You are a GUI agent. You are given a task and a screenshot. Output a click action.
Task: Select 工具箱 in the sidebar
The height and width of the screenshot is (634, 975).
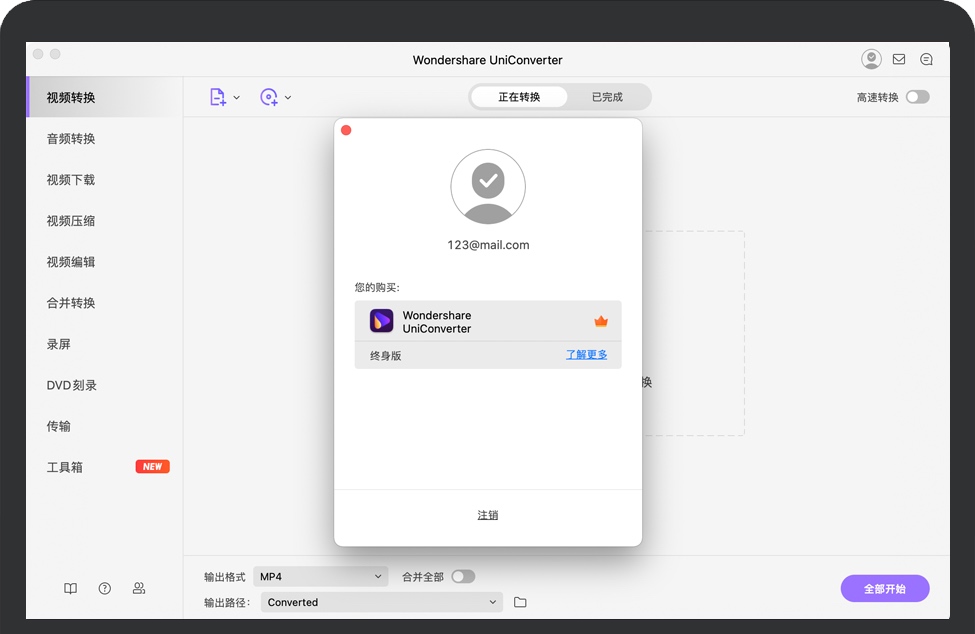coord(104,467)
